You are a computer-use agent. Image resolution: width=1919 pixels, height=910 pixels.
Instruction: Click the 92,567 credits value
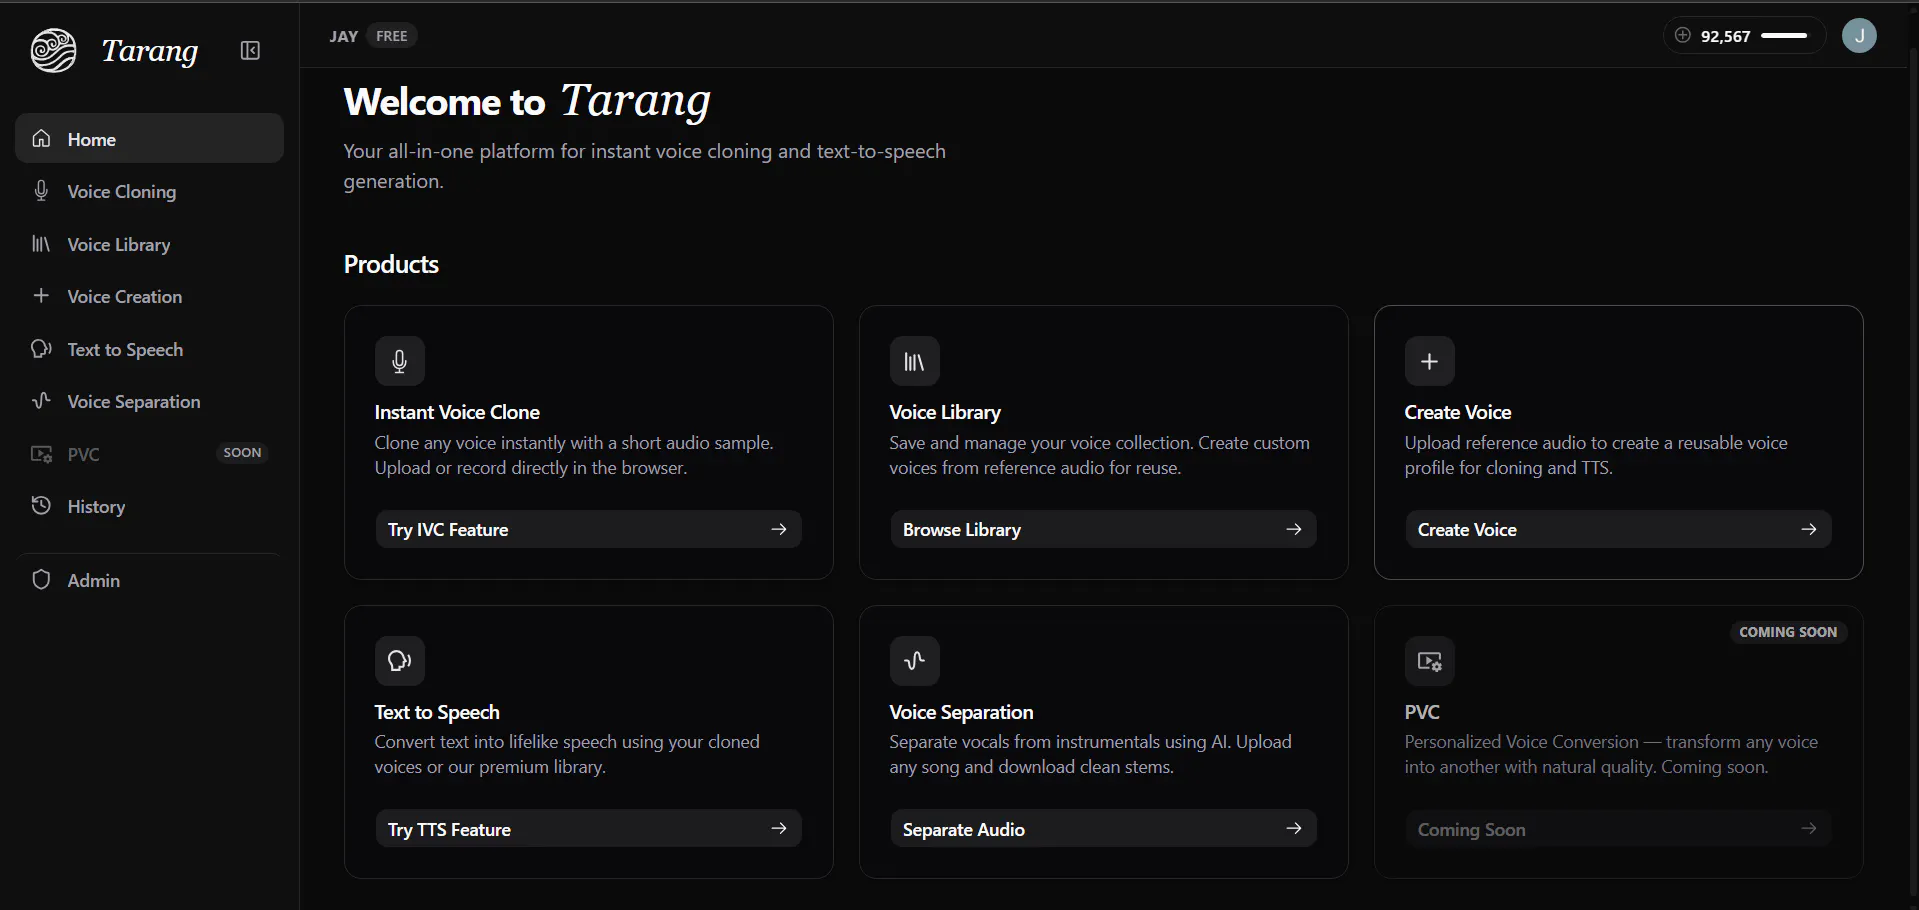pyautogui.click(x=1726, y=36)
